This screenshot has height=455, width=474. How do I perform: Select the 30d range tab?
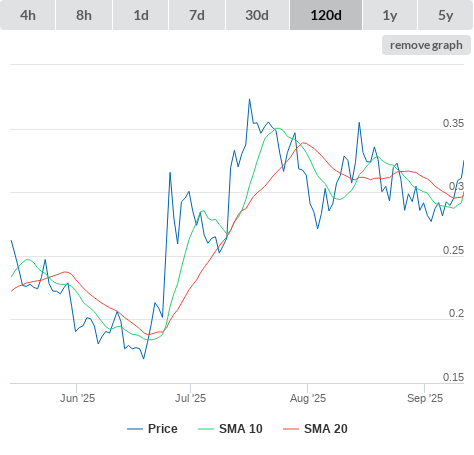coord(257,15)
